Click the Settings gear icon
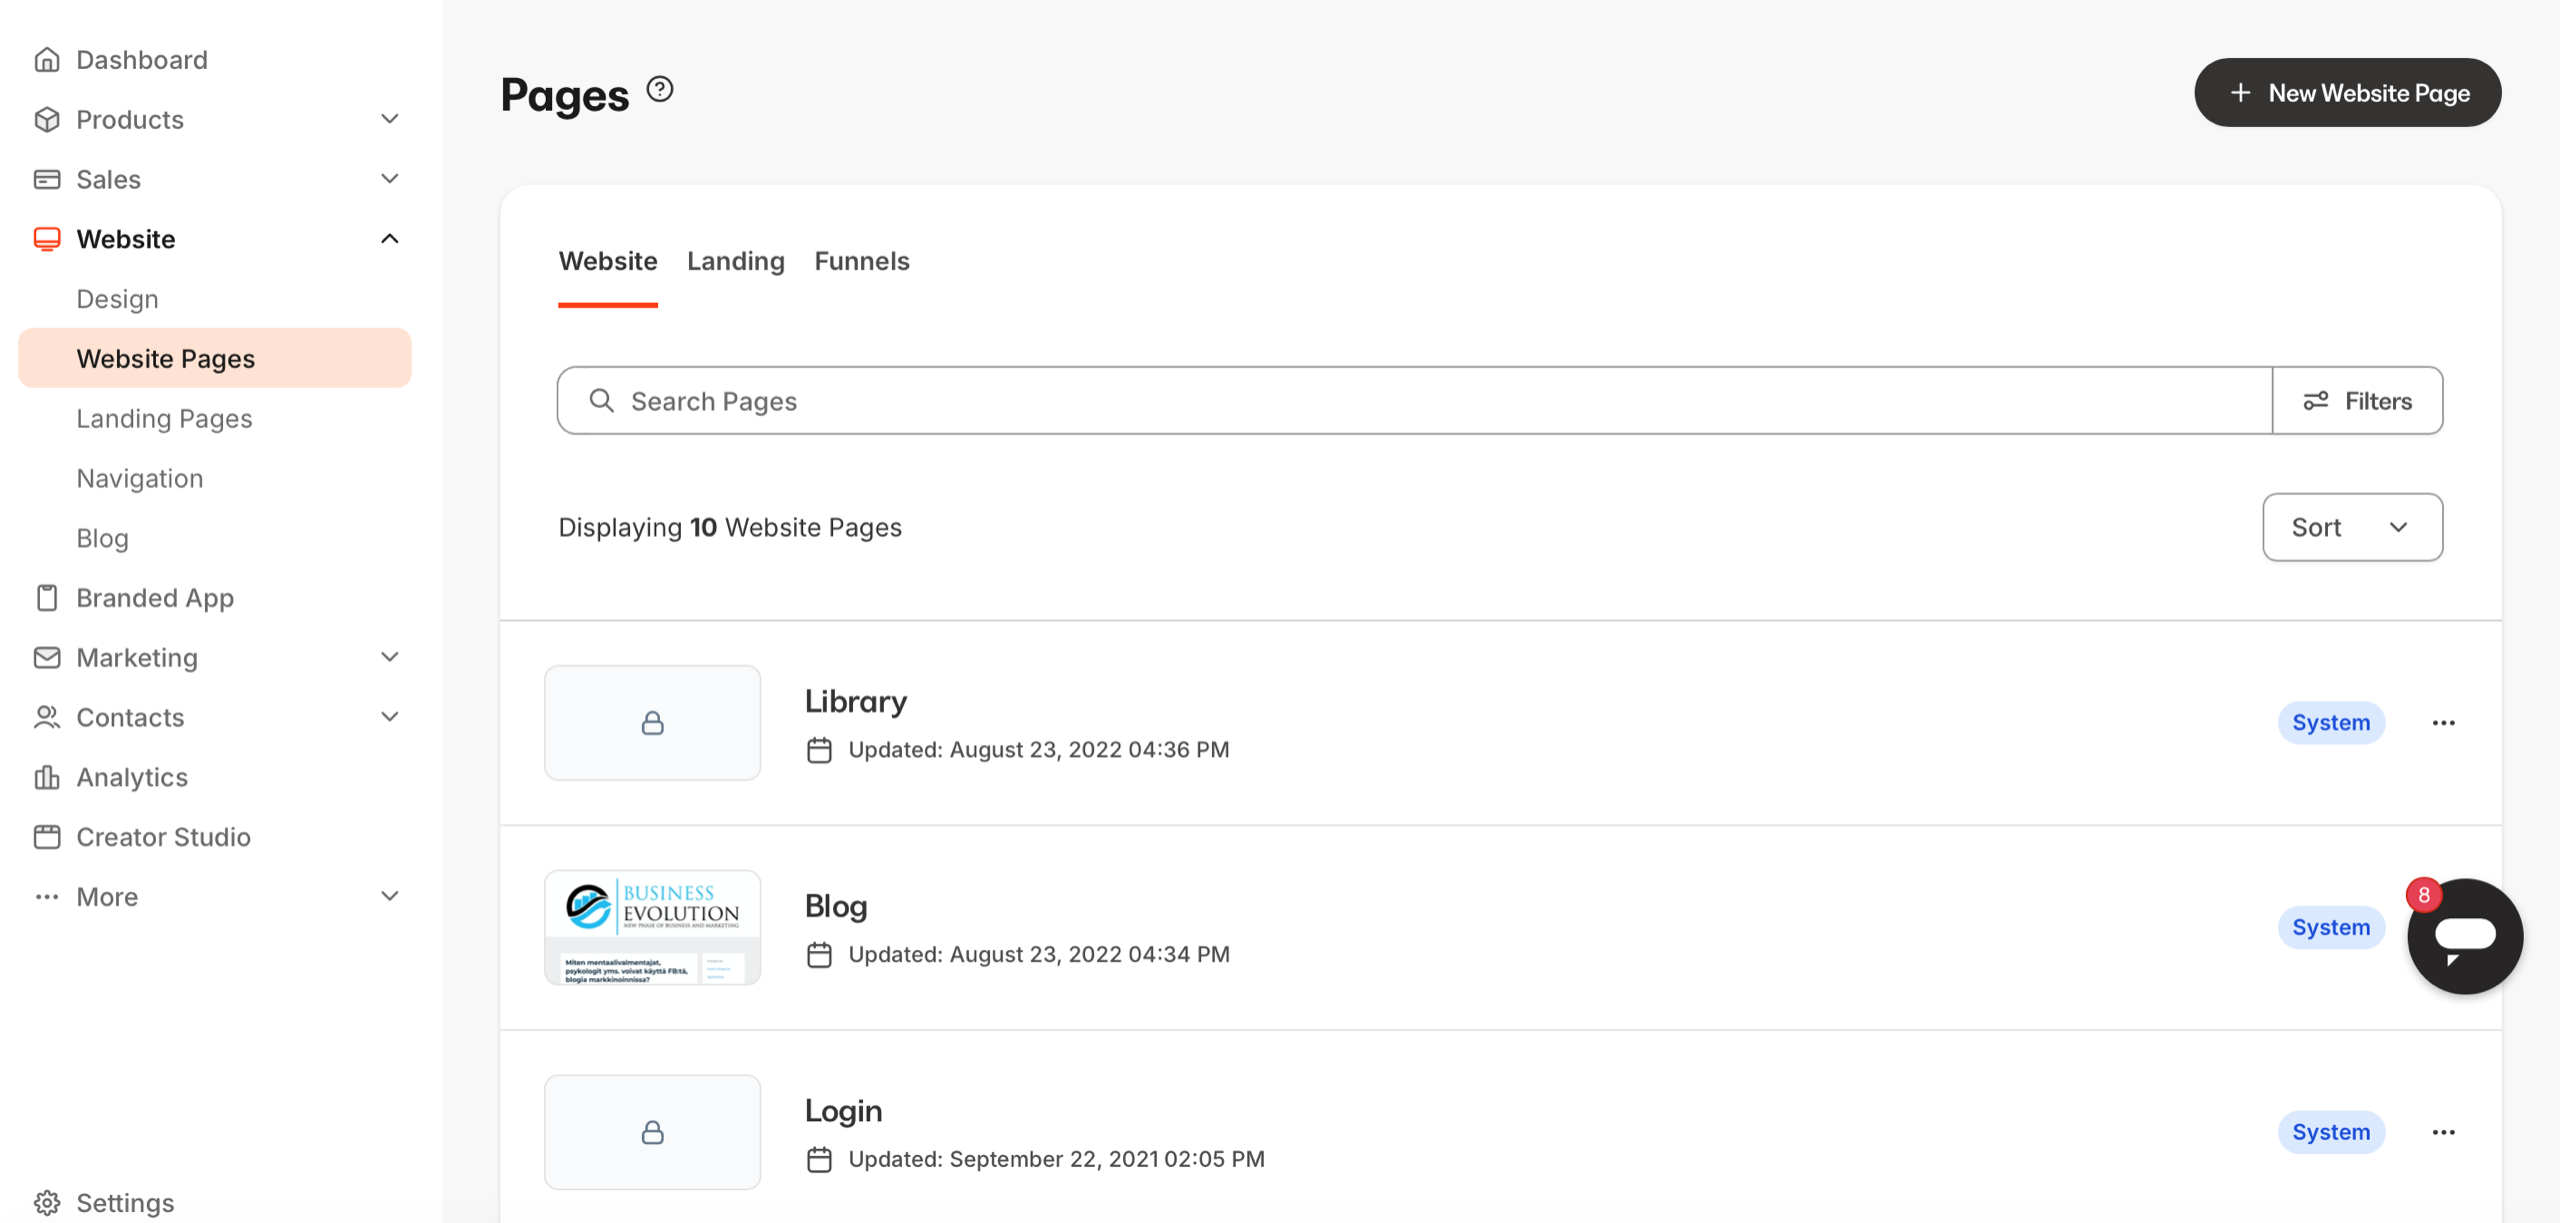This screenshot has height=1223, width=2560. tap(47, 1202)
